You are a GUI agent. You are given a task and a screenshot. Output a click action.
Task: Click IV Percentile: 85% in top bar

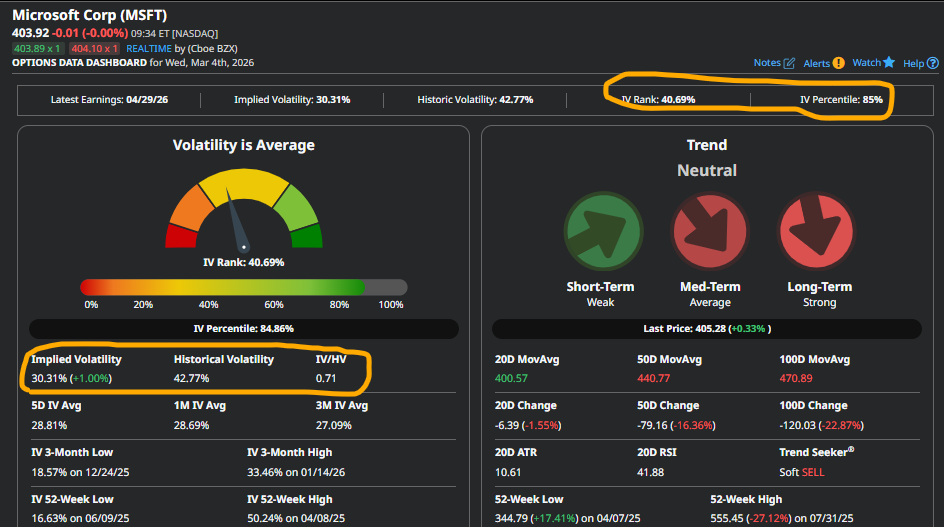pos(841,99)
